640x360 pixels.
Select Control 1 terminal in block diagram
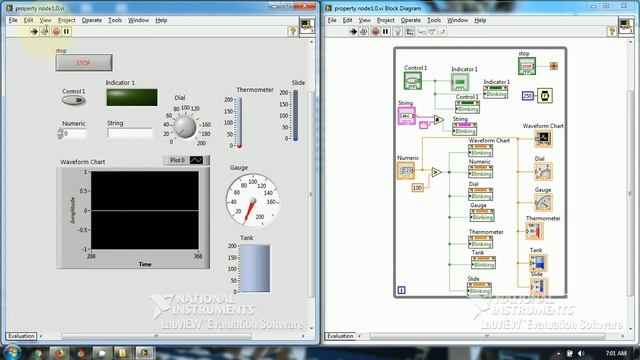coord(413,81)
